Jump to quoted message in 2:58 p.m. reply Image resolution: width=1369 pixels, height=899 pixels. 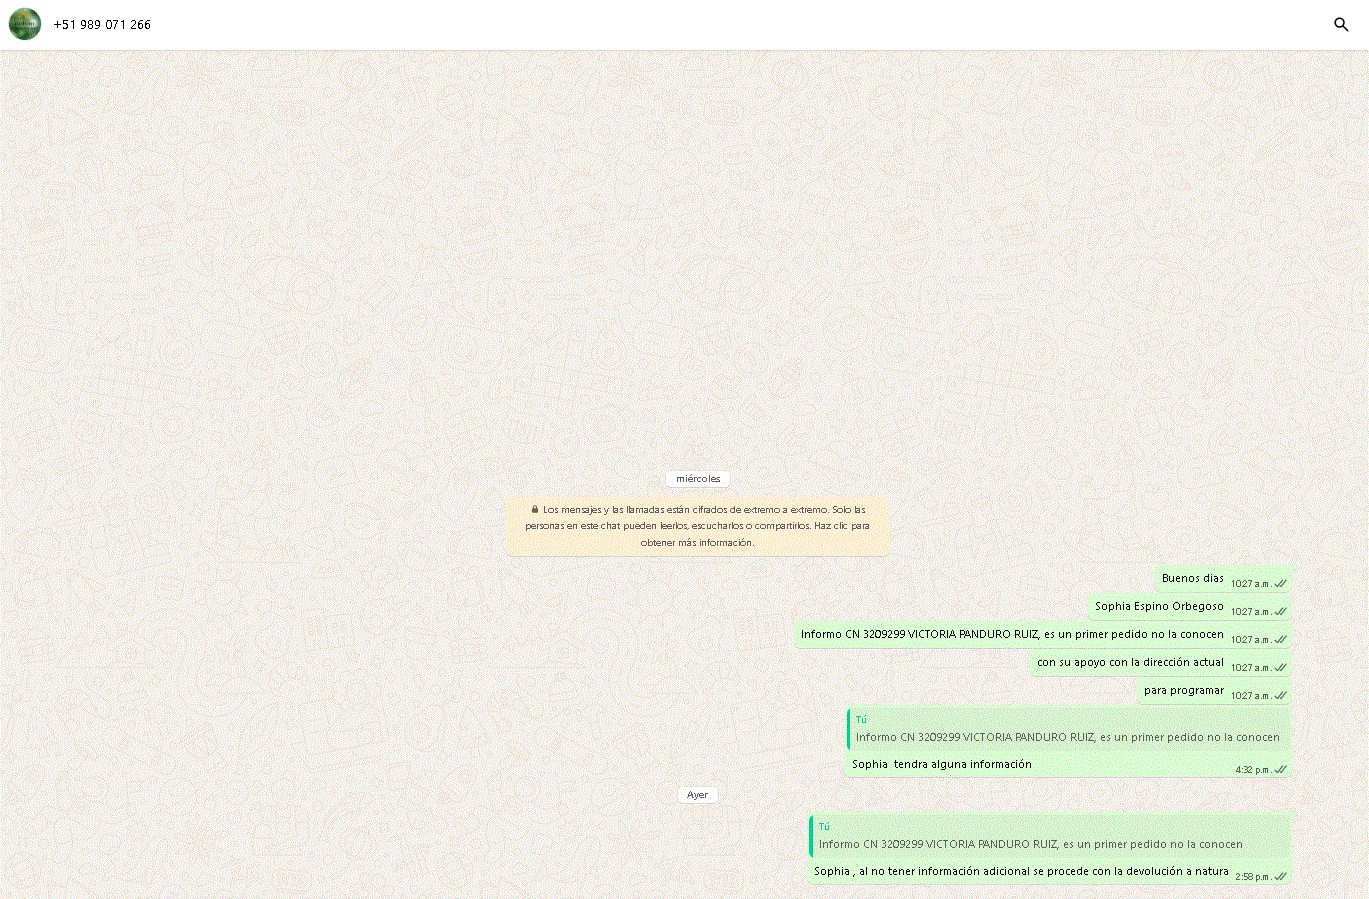[x=1030, y=837]
